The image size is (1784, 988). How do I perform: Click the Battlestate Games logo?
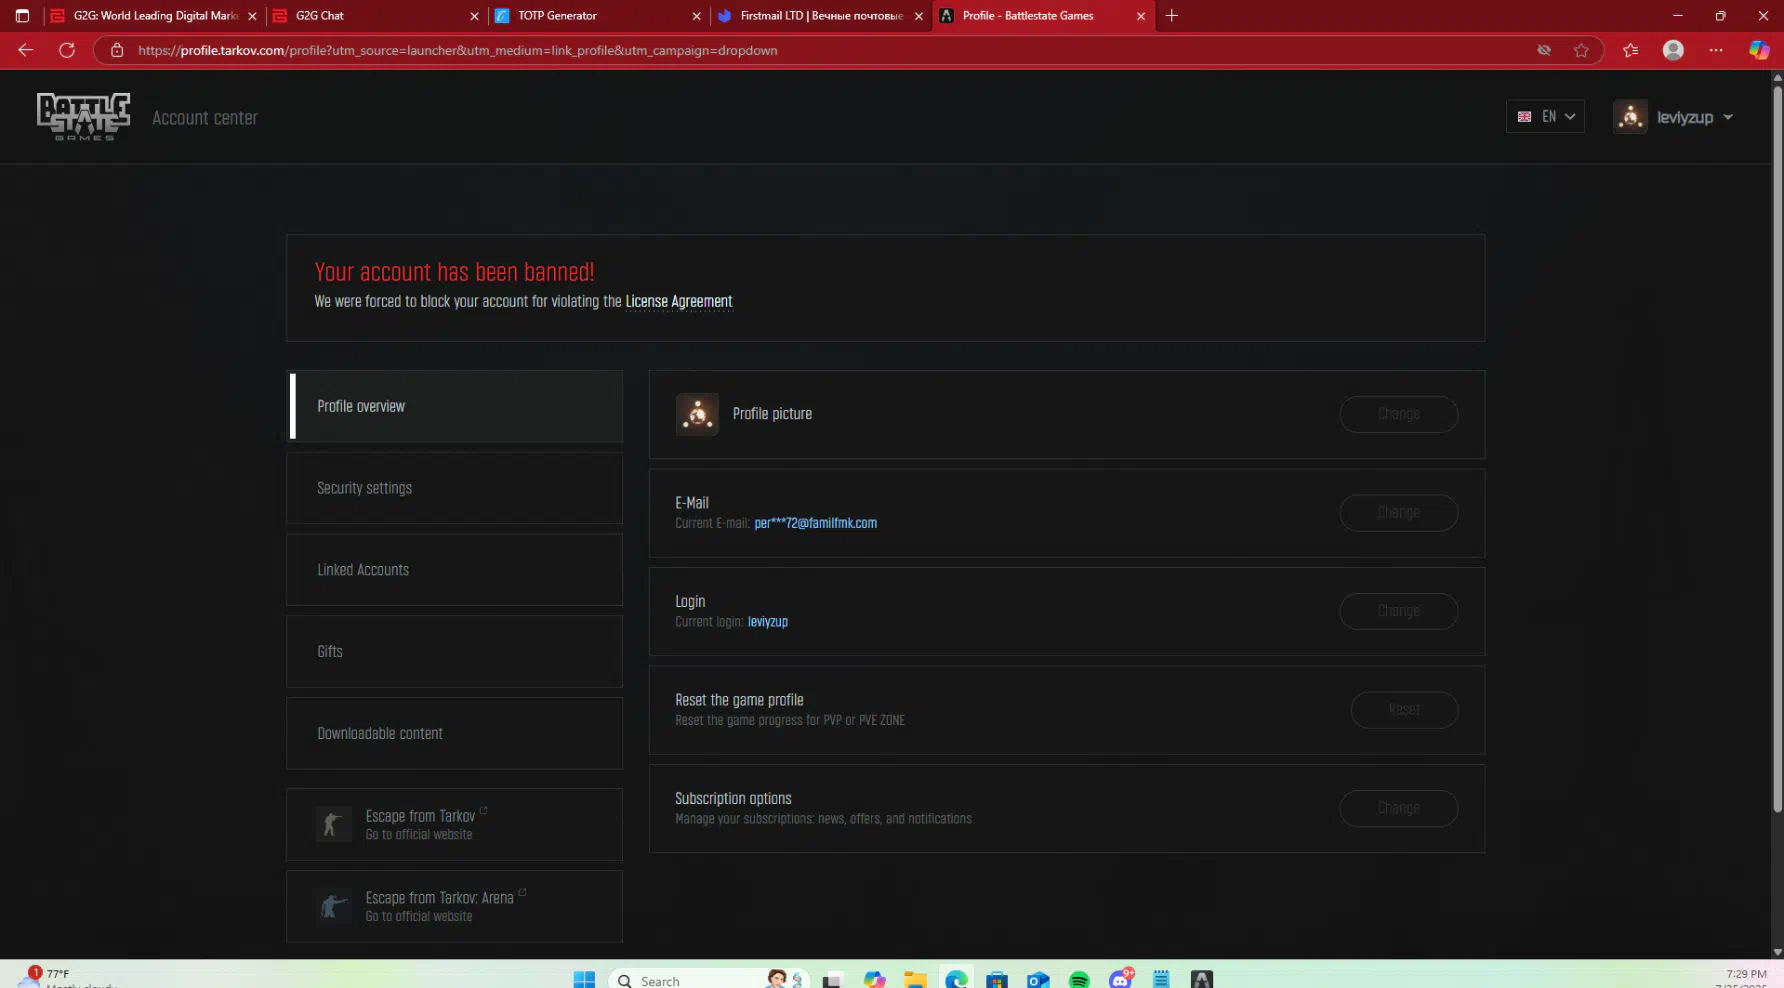pyautogui.click(x=83, y=117)
